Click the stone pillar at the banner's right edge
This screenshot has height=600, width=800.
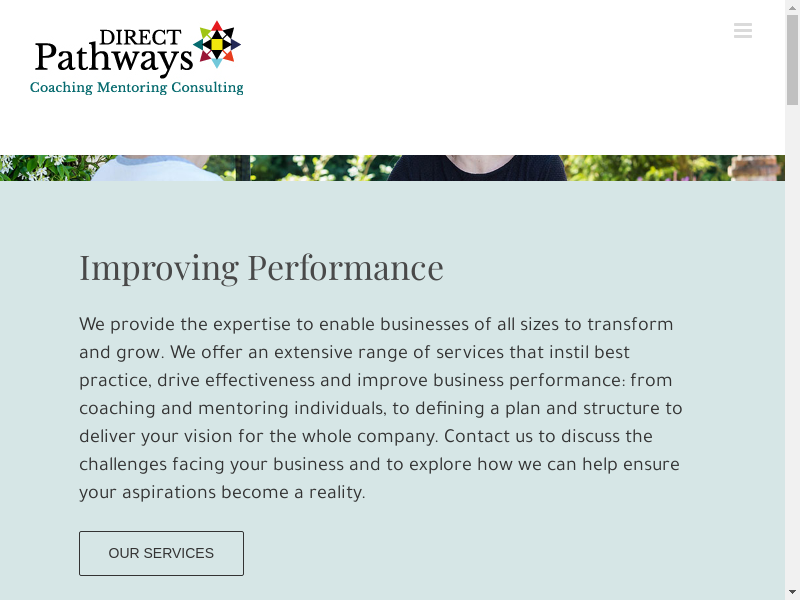(755, 168)
